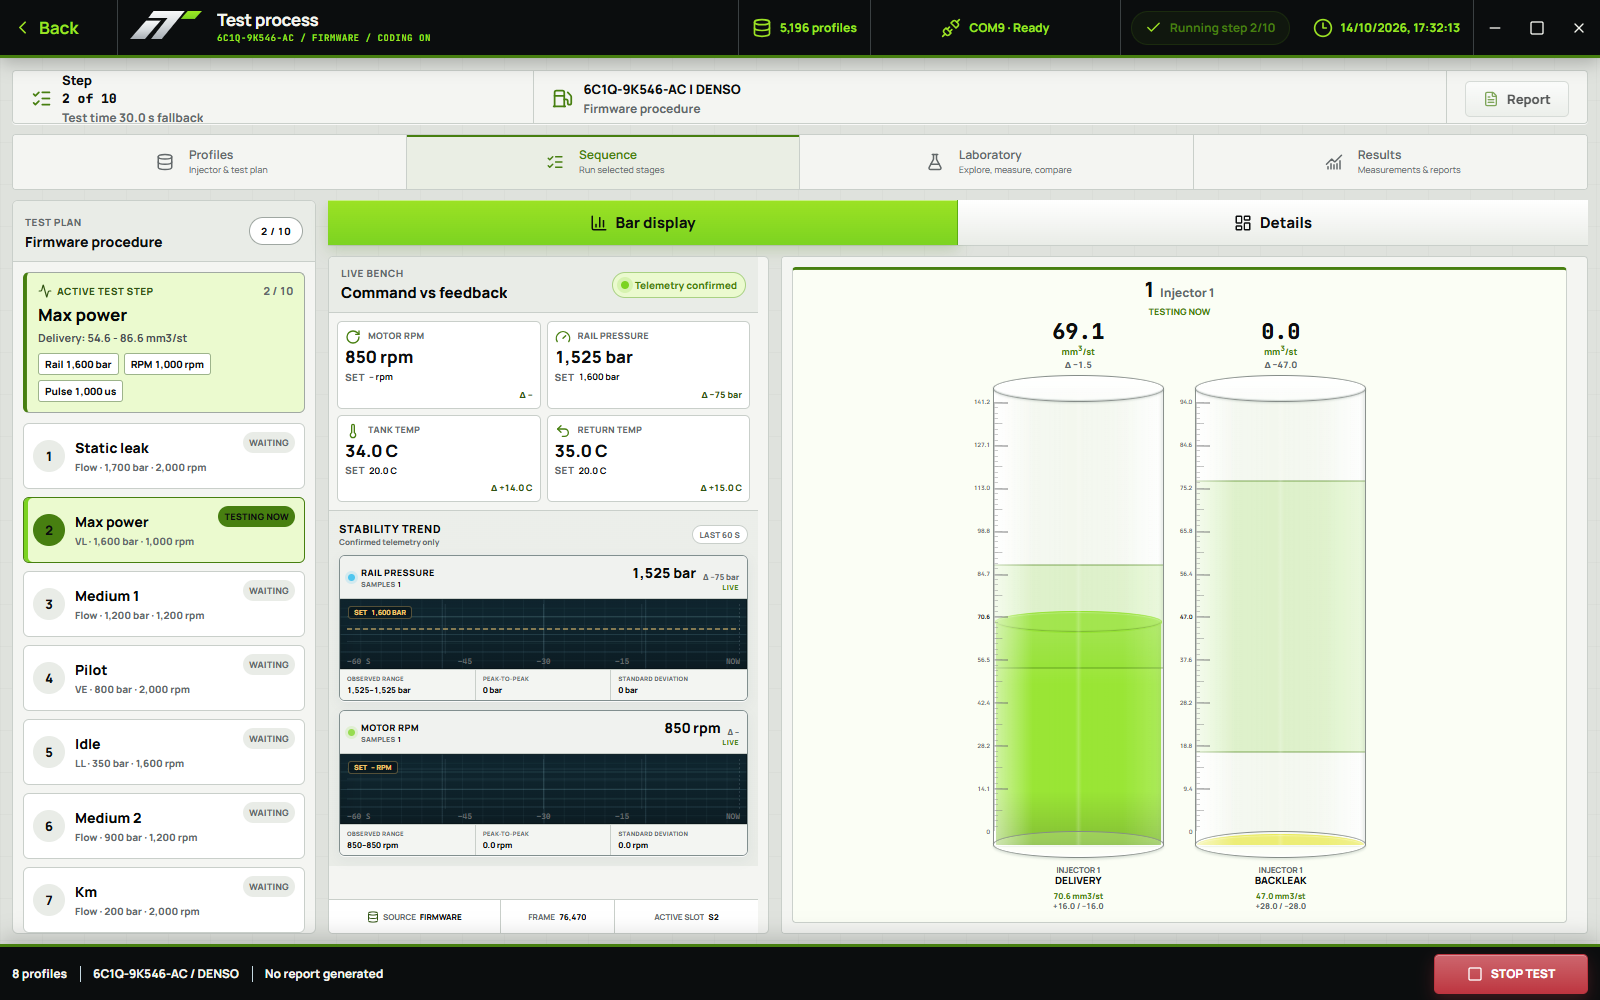
Task: Click the checkmark in Running step 2/10
Action: click(1153, 28)
